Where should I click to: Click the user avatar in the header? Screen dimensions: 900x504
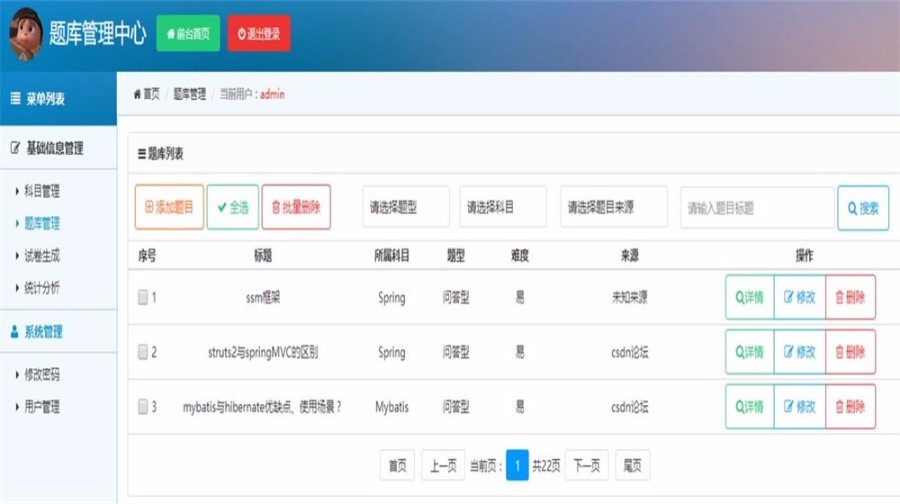(26, 33)
